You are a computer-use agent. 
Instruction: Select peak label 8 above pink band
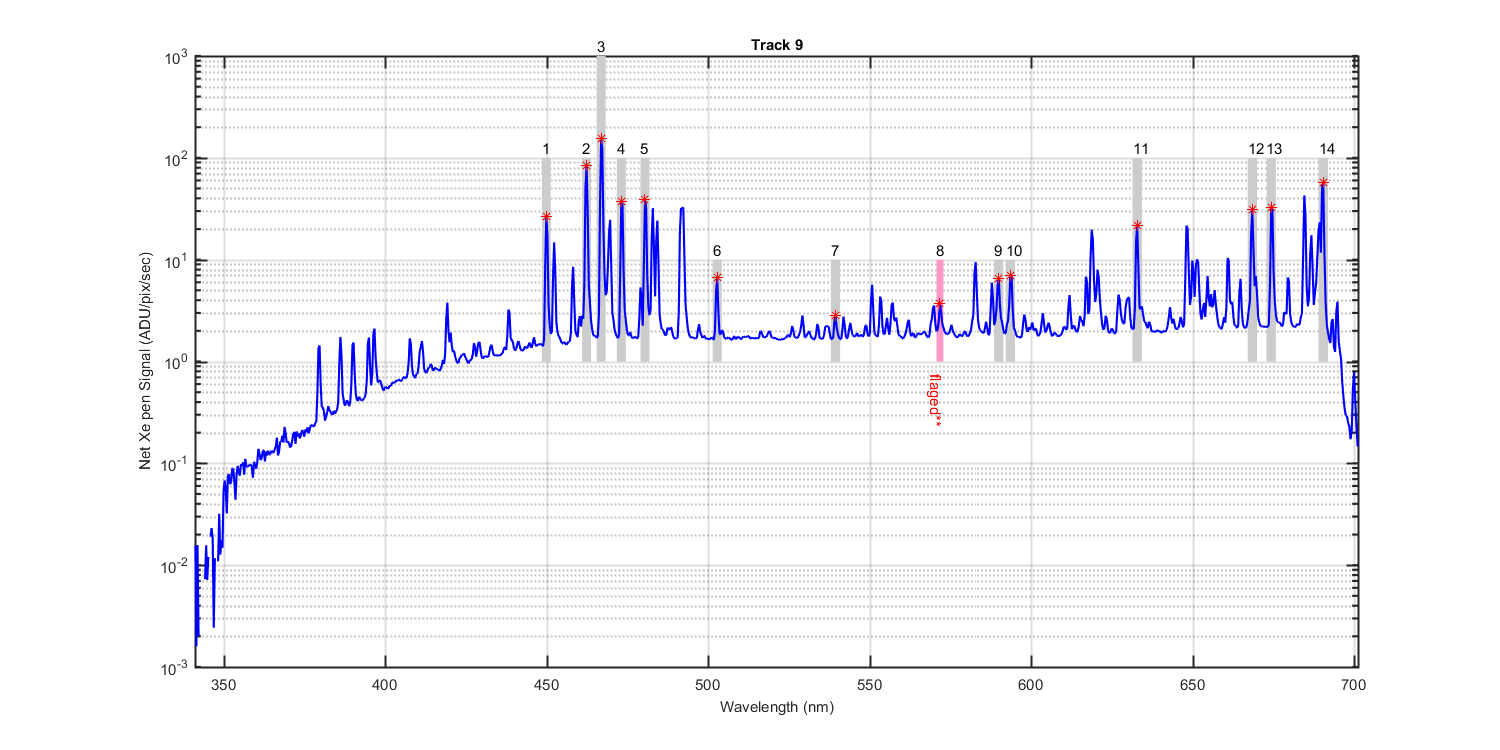940,250
